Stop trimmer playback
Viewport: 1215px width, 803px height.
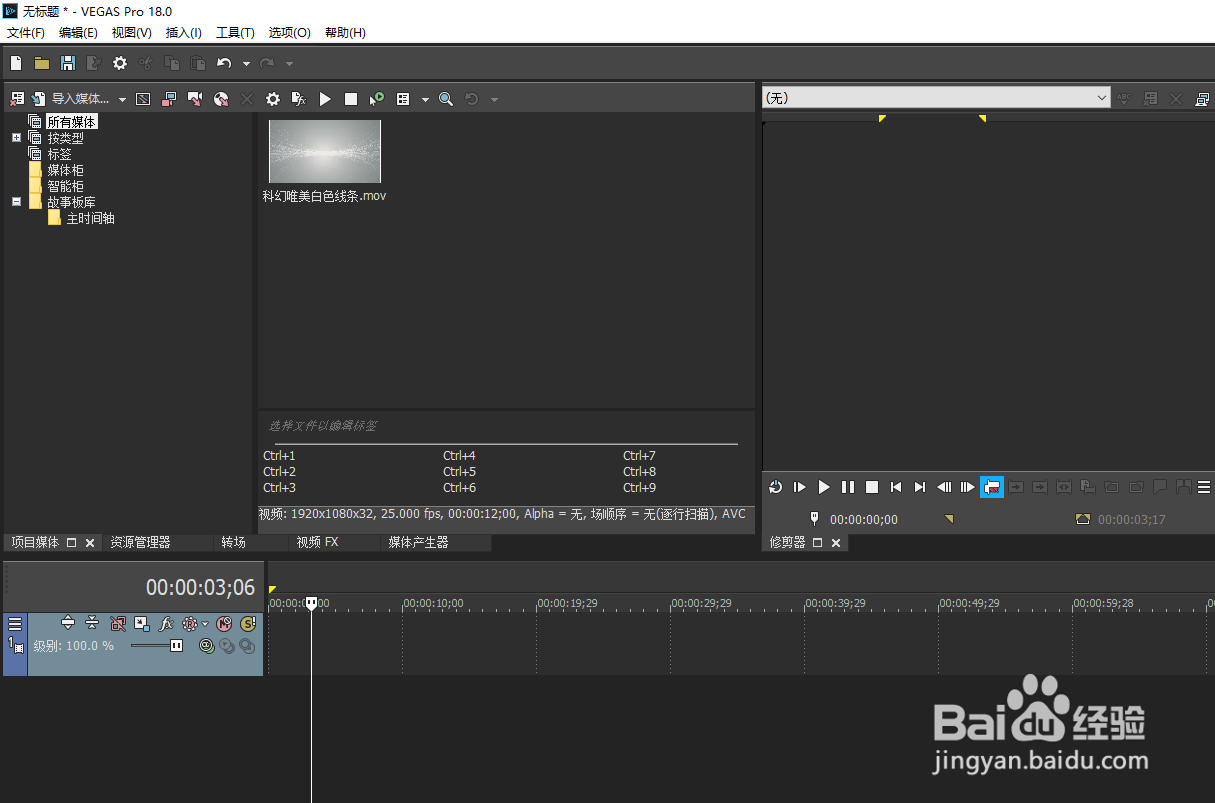coord(872,487)
